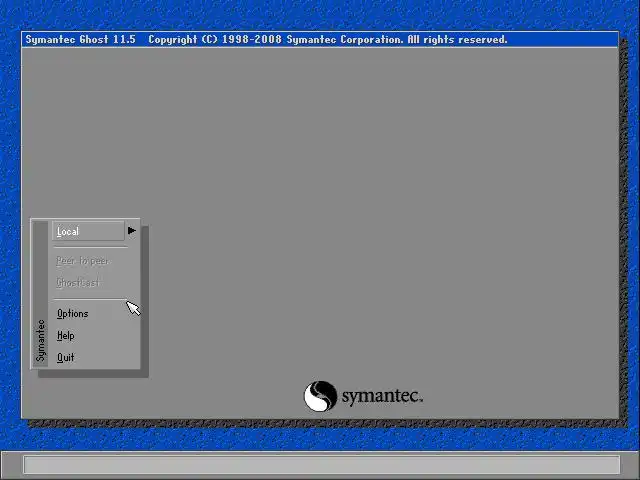Screen dimensions: 640x480
Task: Expand the Local submenu arrow
Action: coord(131,231)
